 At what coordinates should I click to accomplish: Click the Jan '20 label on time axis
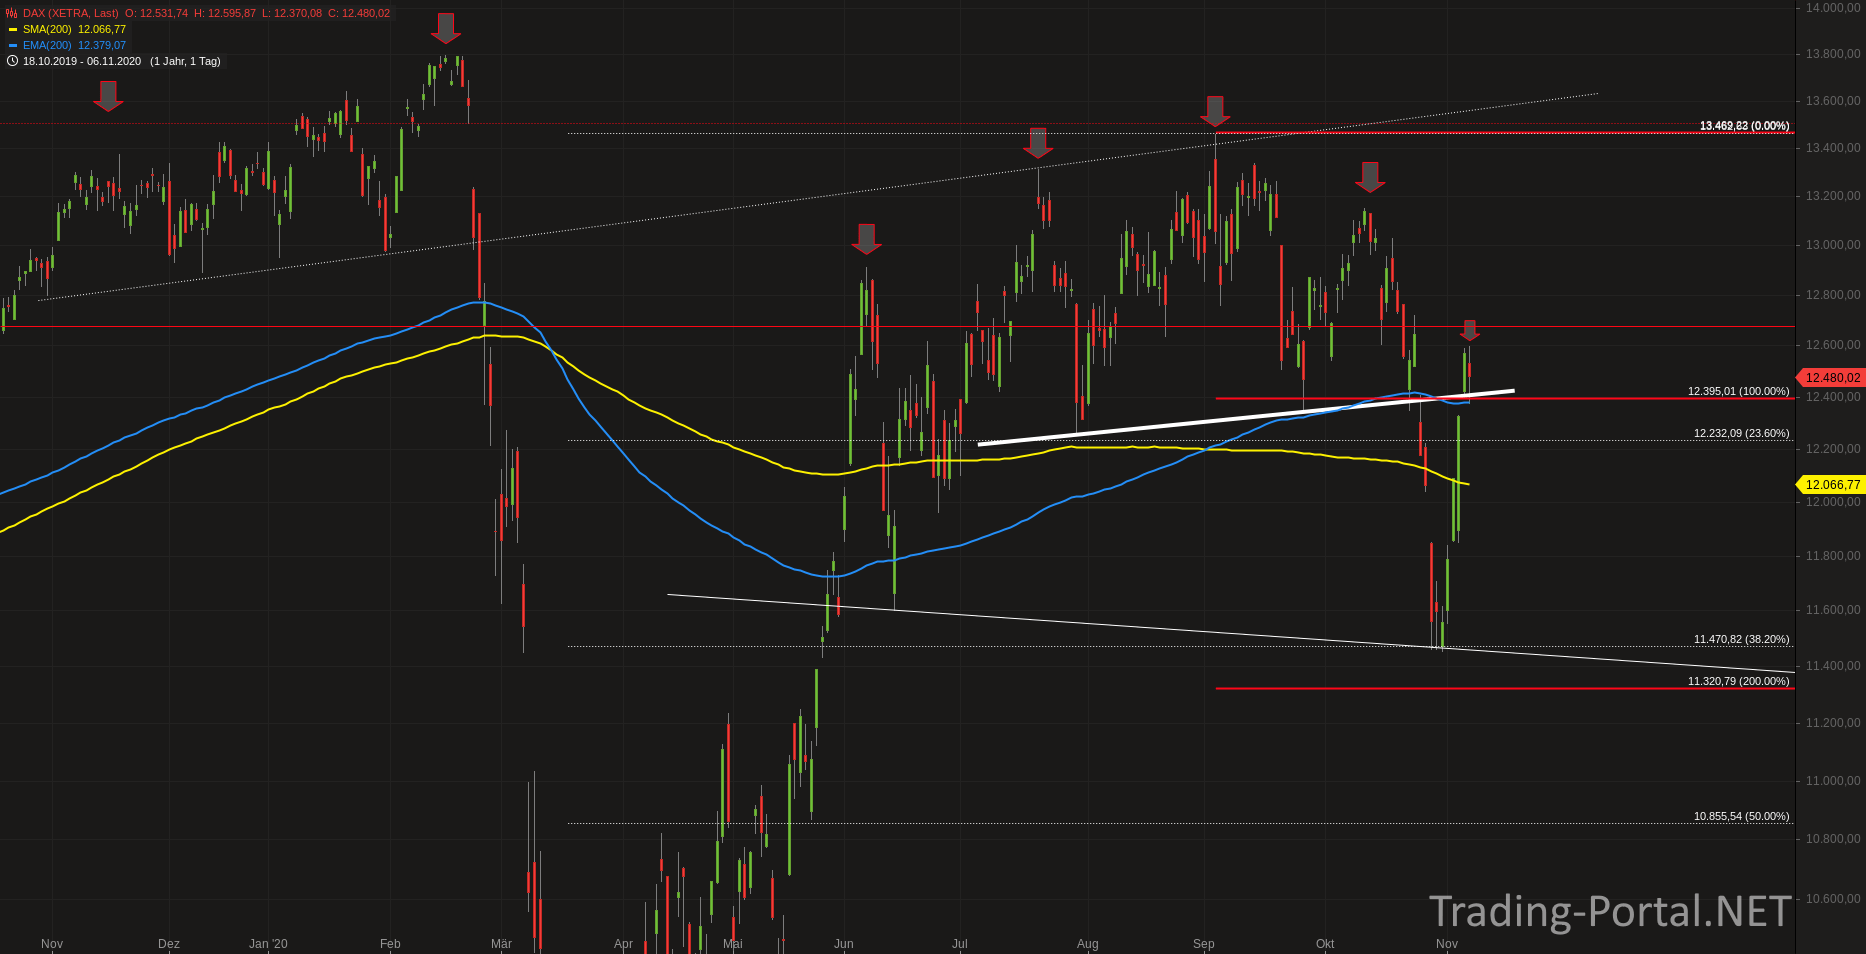[x=268, y=944]
